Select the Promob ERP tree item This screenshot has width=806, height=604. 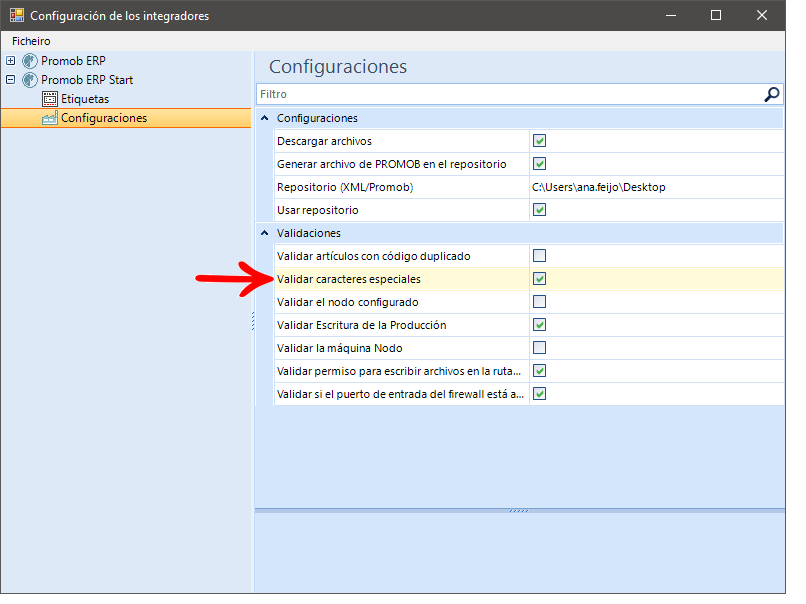73,61
